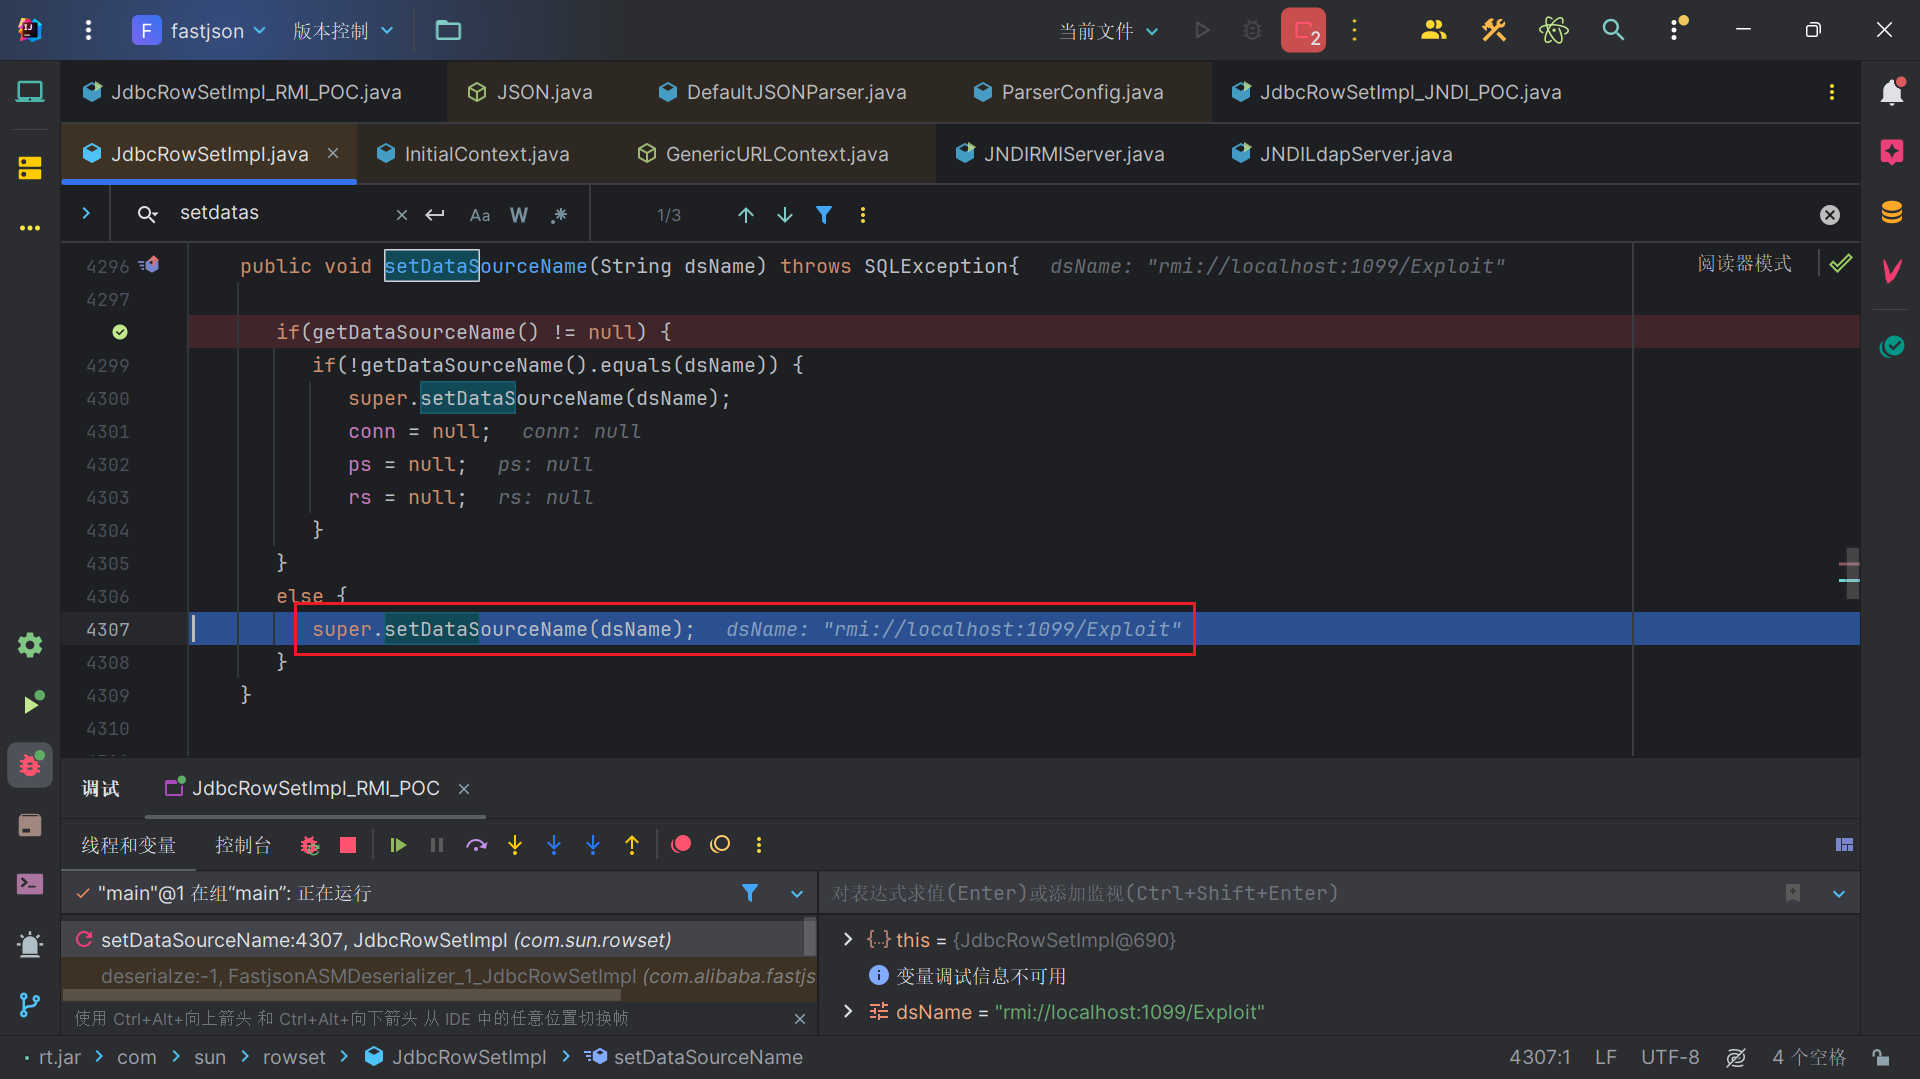Stop the running processes red button

[1303, 30]
